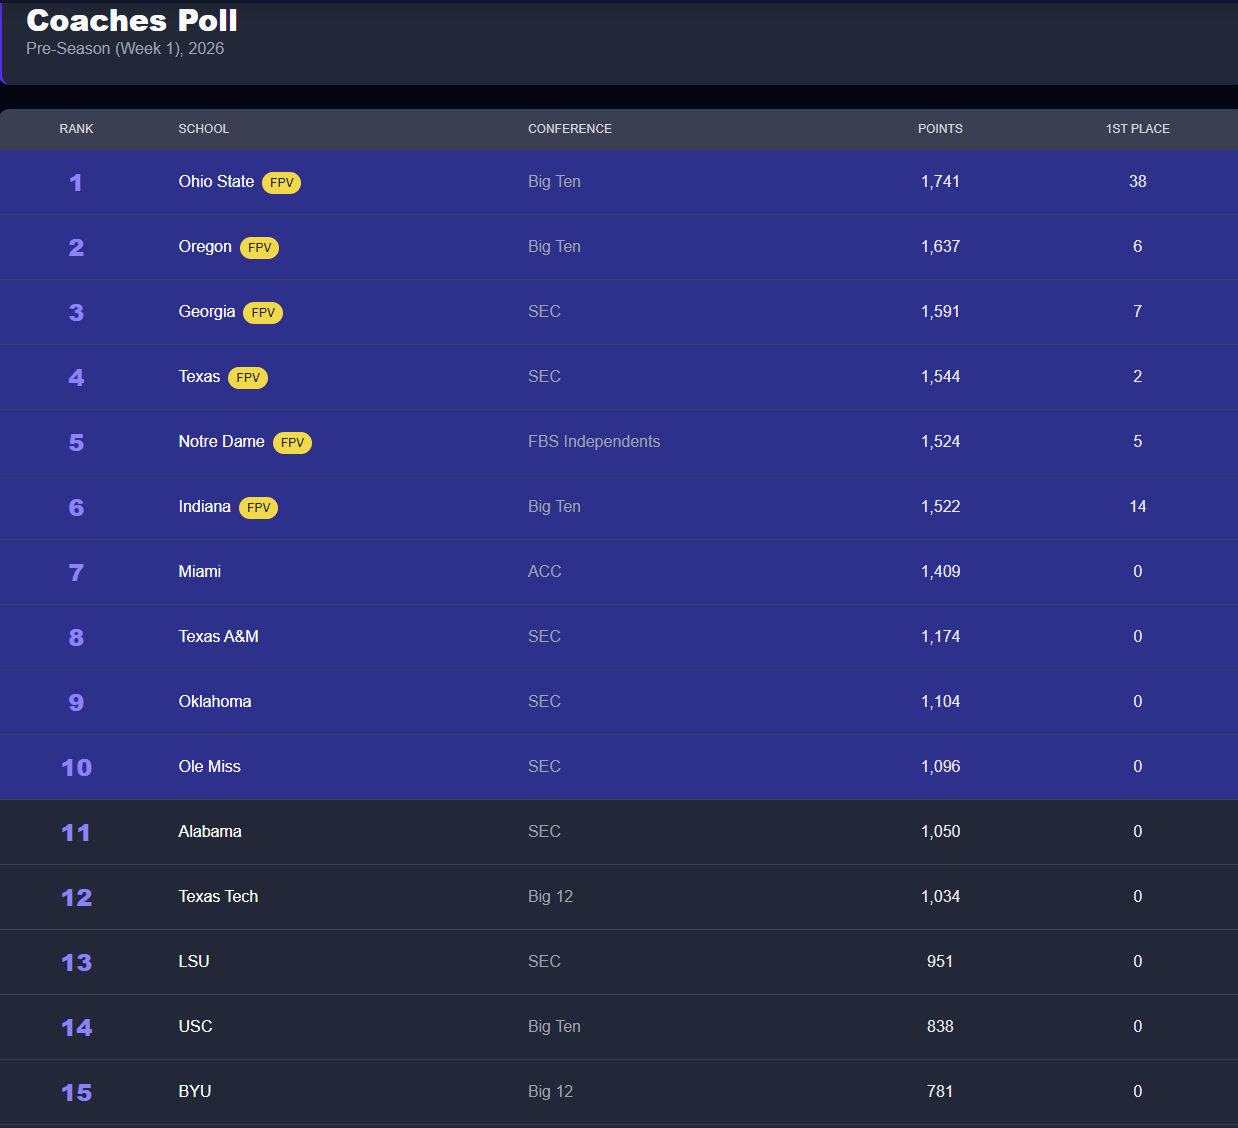The width and height of the screenshot is (1238, 1128).
Task: Select the Texas school name in rank 4
Action: point(199,376)
